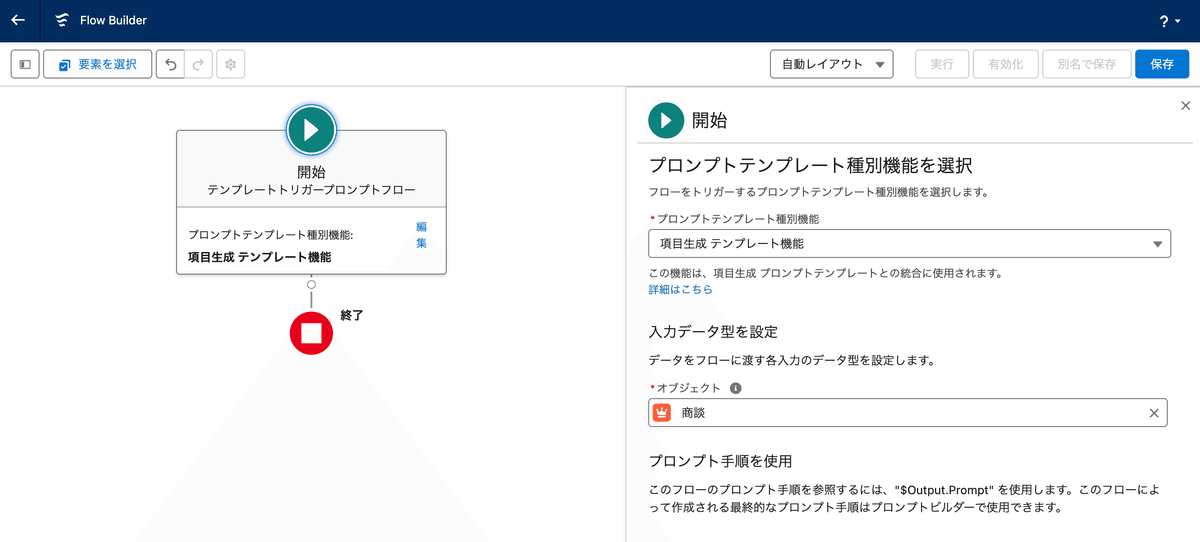
Task: Undo the last action
Action: click(170, 64)
